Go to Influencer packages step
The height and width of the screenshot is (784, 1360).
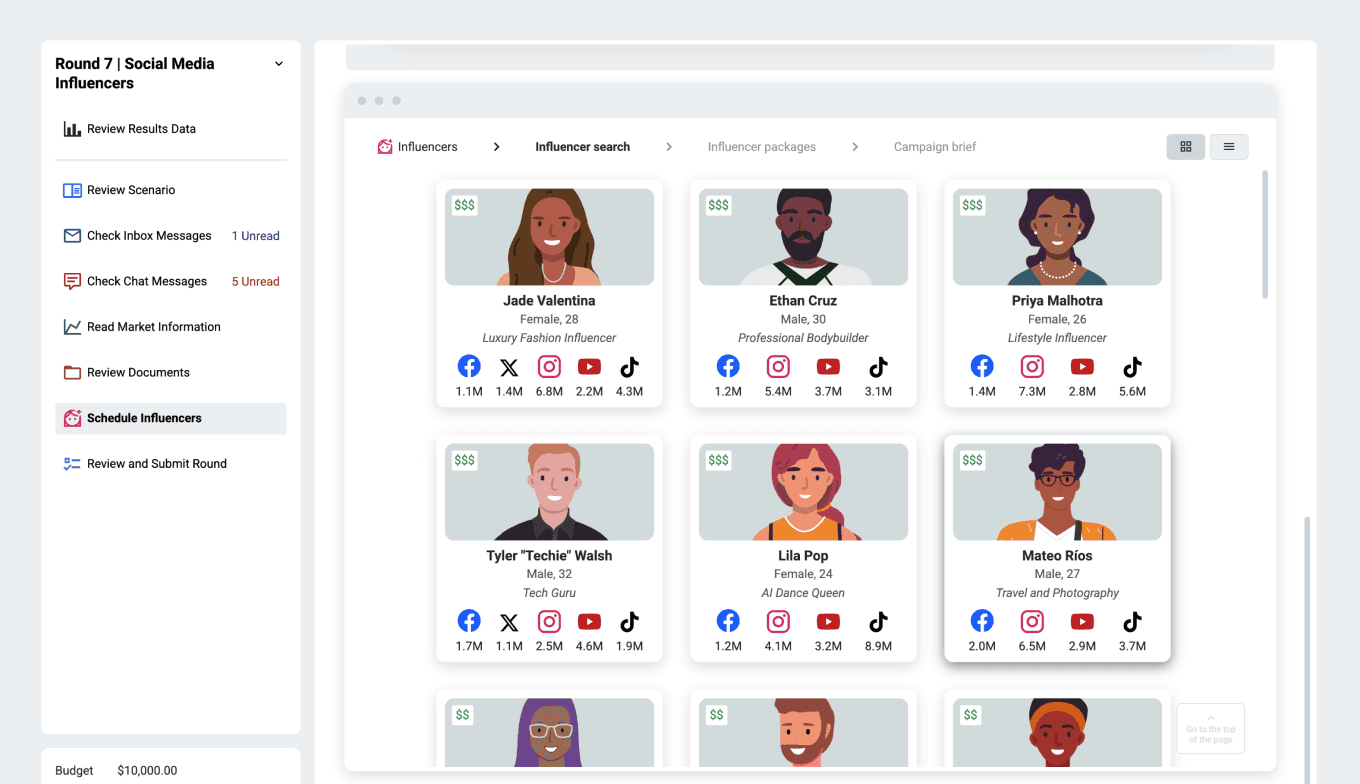(x=762, y=147)
